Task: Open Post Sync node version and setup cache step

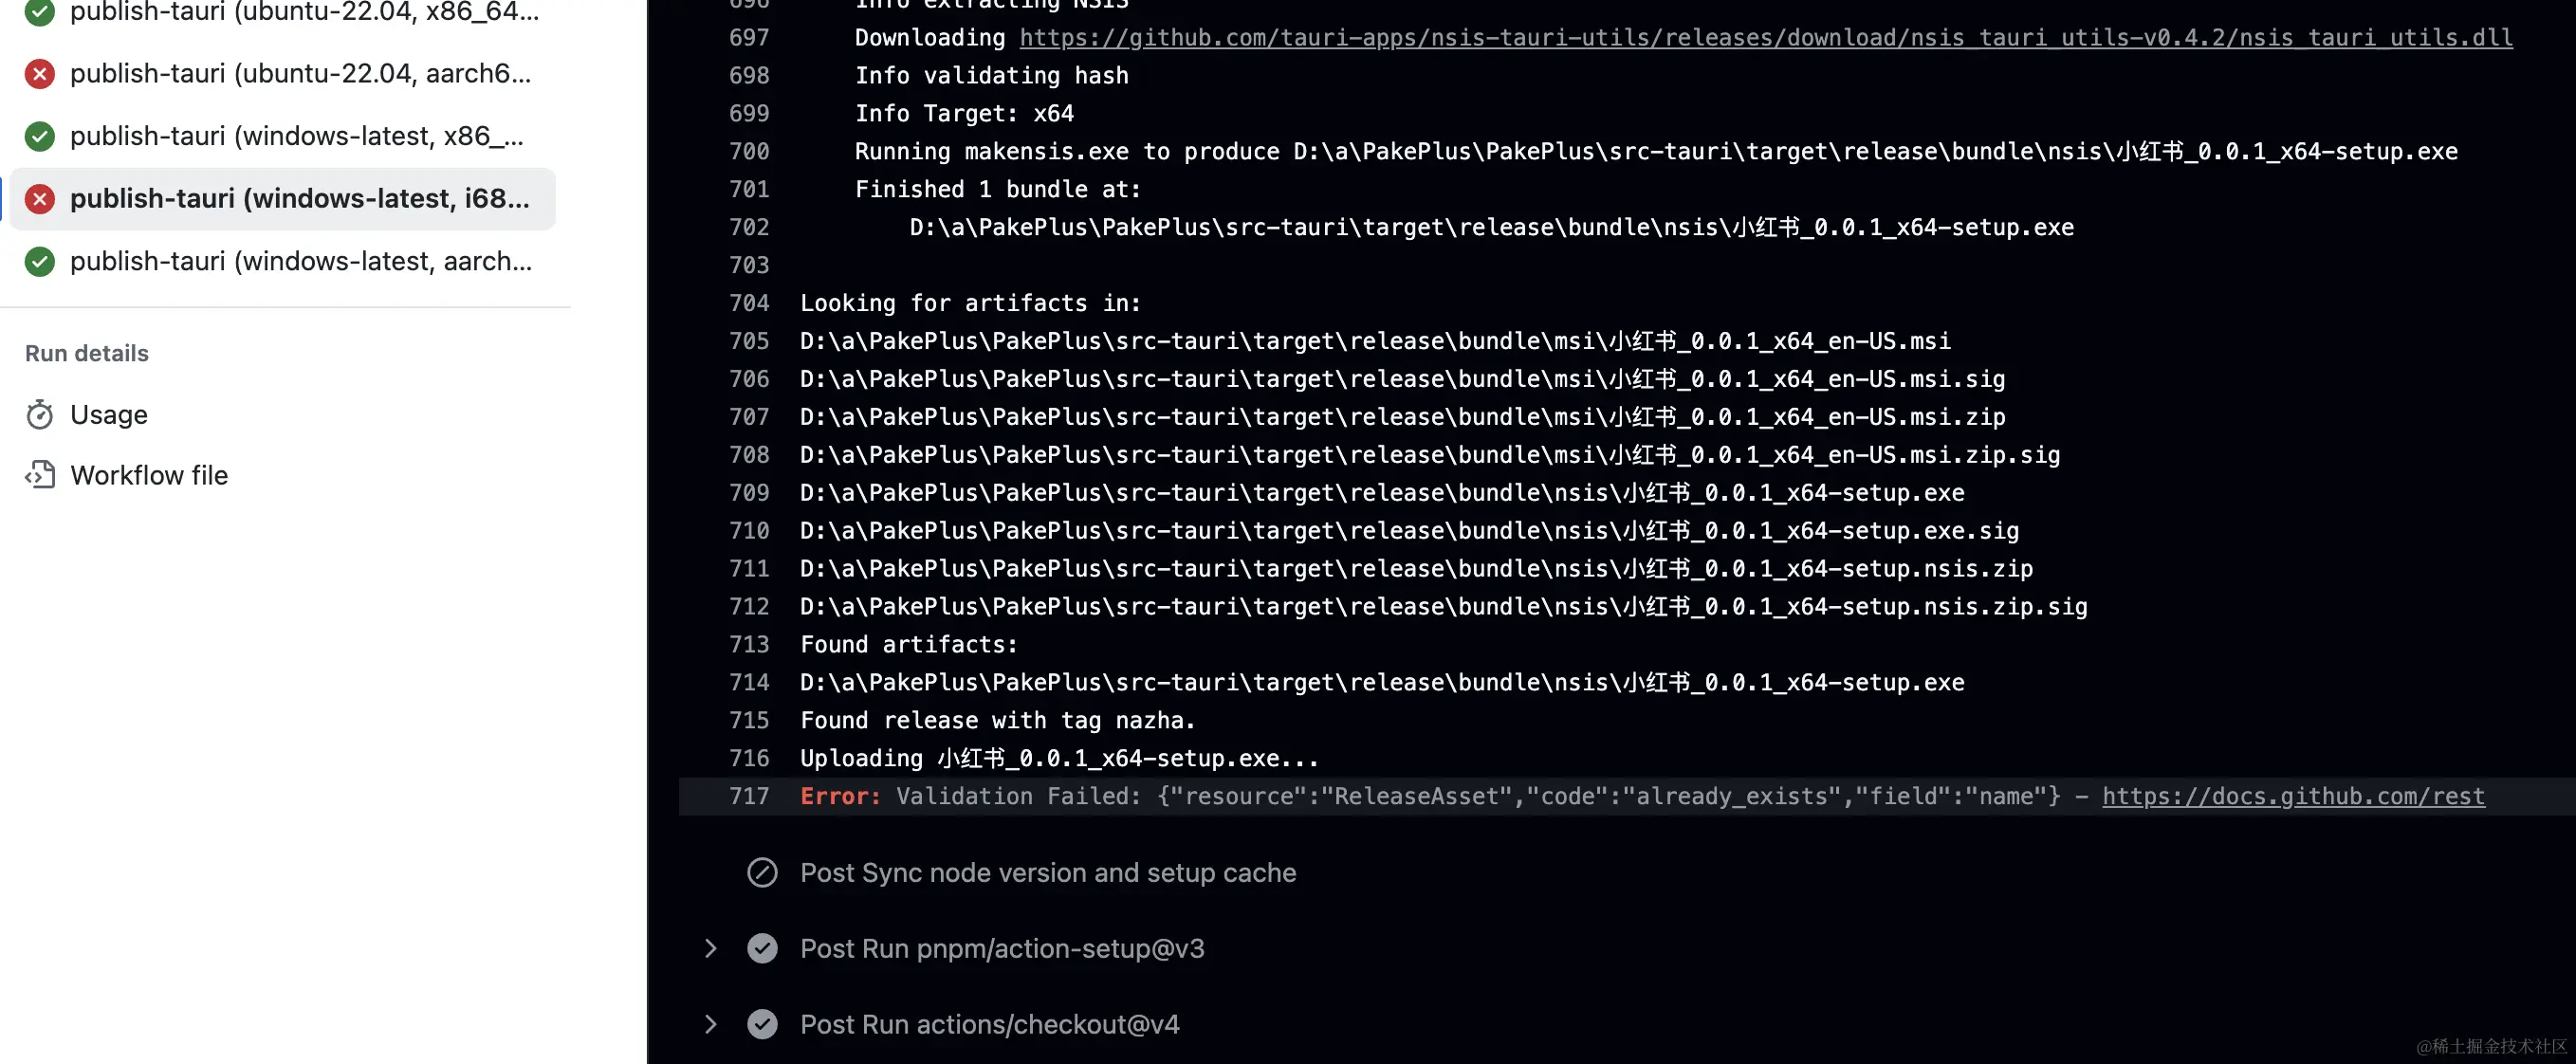Action: coord(1047,873)
